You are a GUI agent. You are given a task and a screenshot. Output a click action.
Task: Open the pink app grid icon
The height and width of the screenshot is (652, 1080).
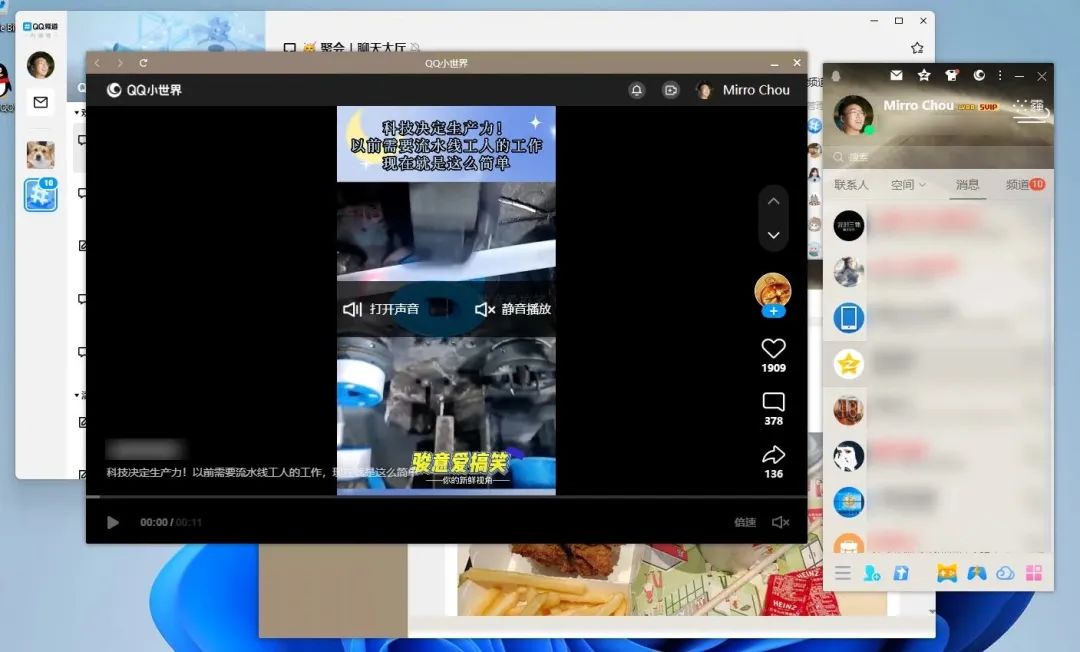[x=1032, y=573]
